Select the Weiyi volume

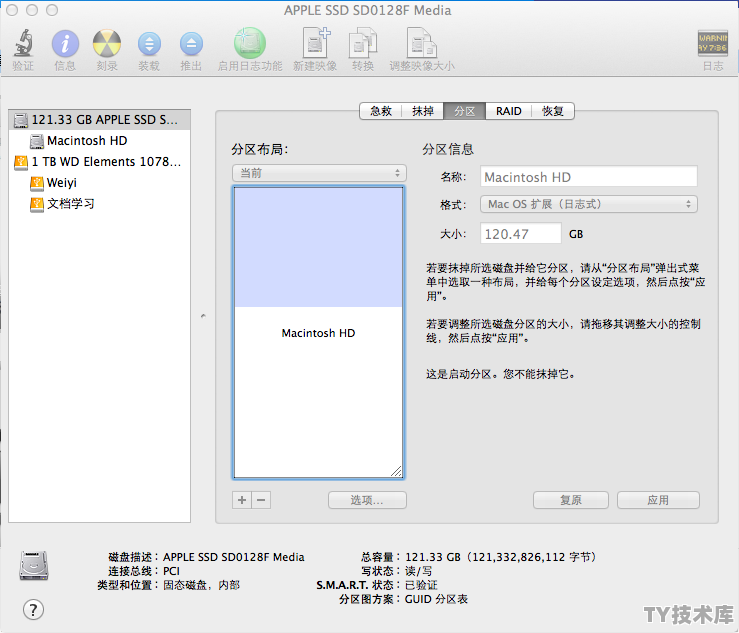click(x=99, y=182)
